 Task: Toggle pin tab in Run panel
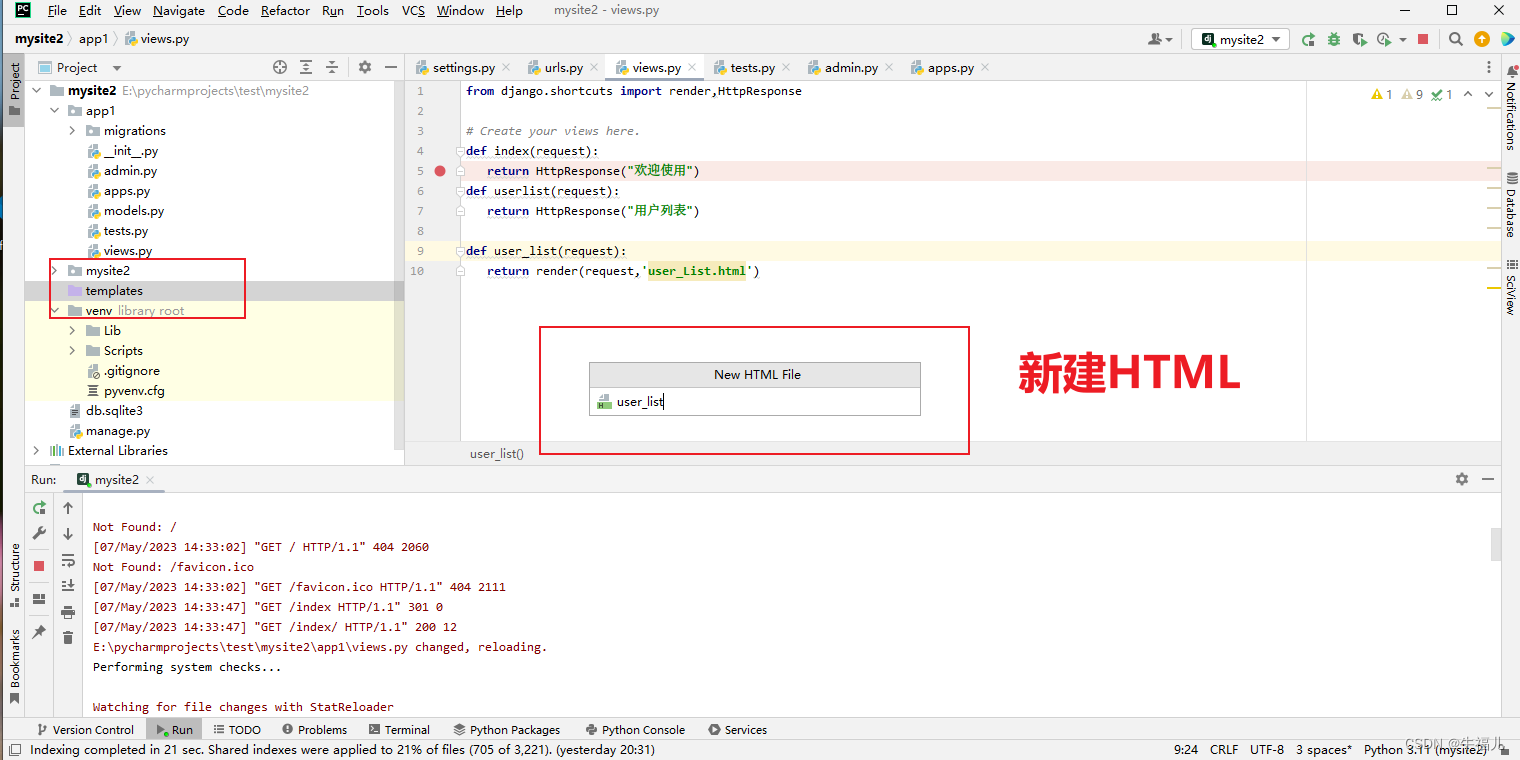point(39,632)
